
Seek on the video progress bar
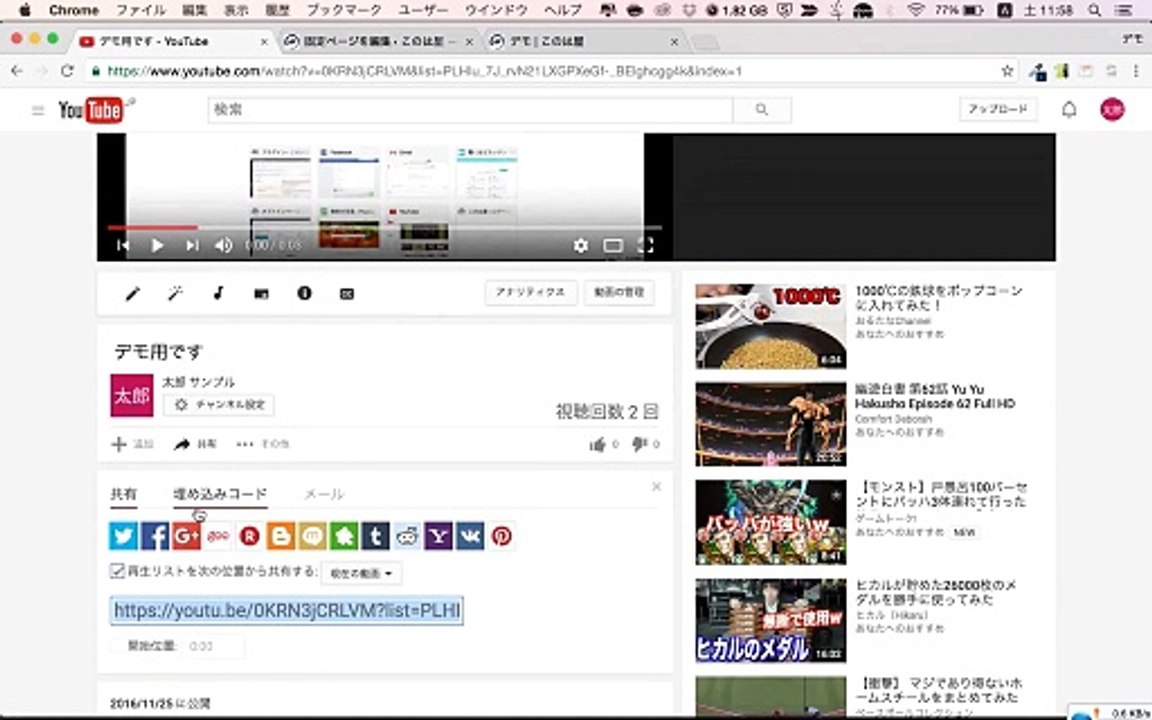[384, 228]
